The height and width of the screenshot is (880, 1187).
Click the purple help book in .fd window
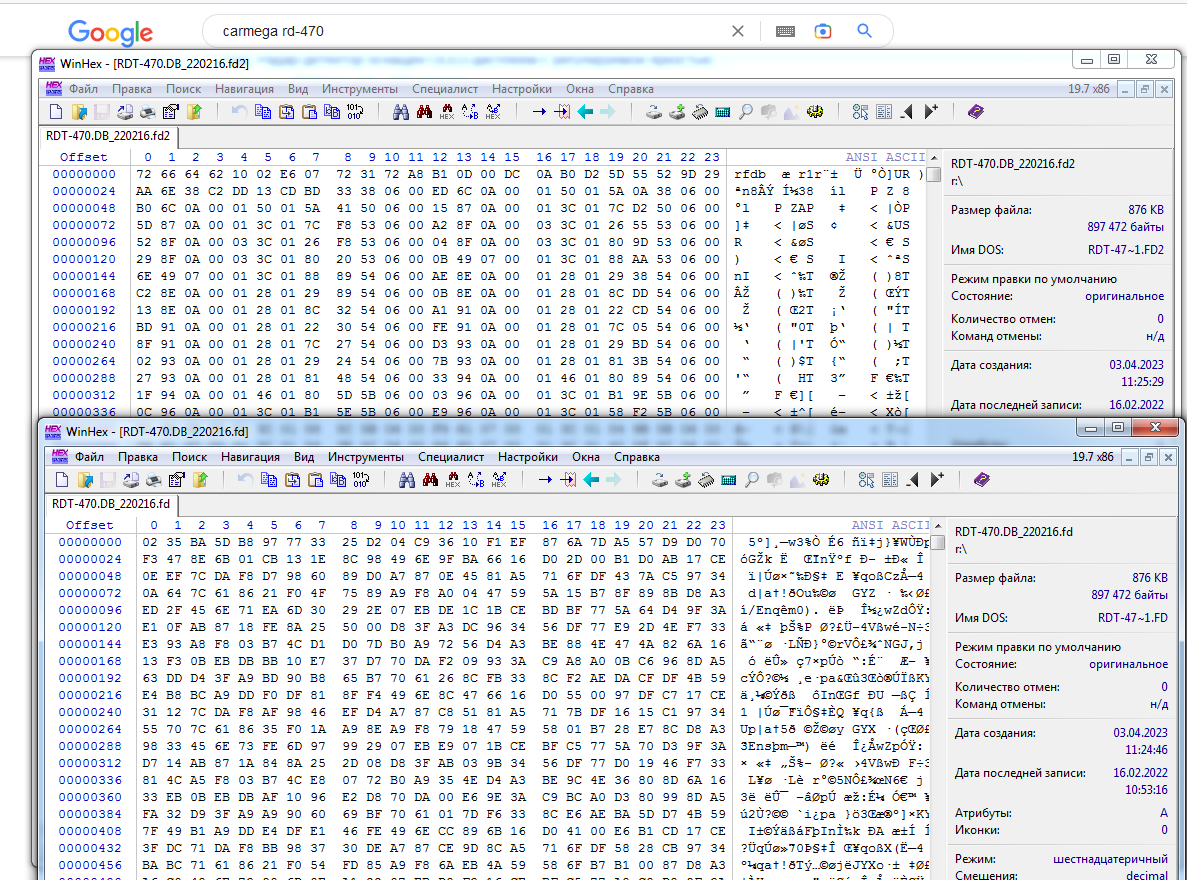(979, 480)
